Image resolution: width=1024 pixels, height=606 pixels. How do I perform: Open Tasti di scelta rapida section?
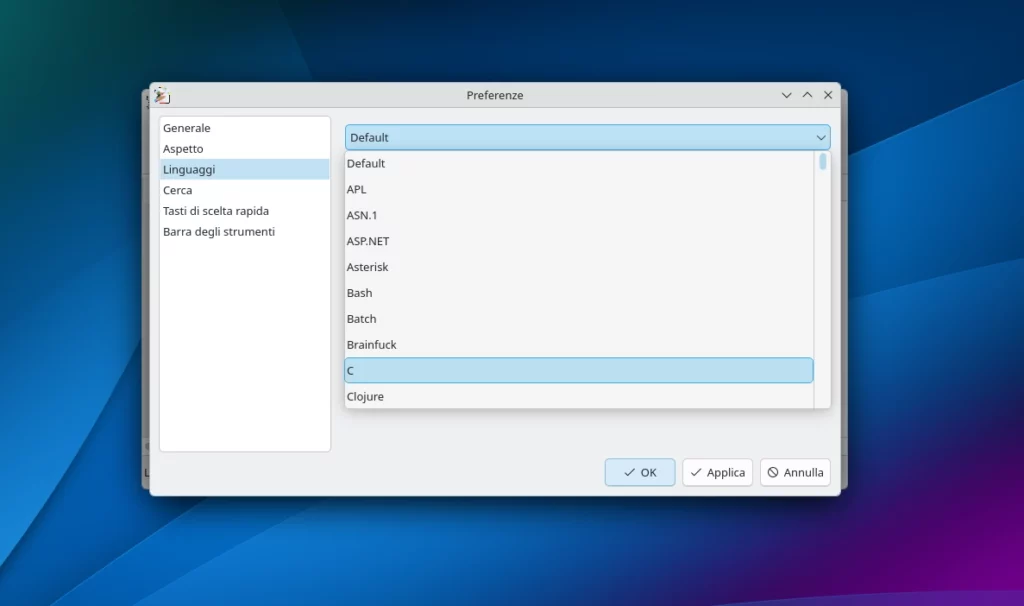pyautogui.click(x=245, y=211)
